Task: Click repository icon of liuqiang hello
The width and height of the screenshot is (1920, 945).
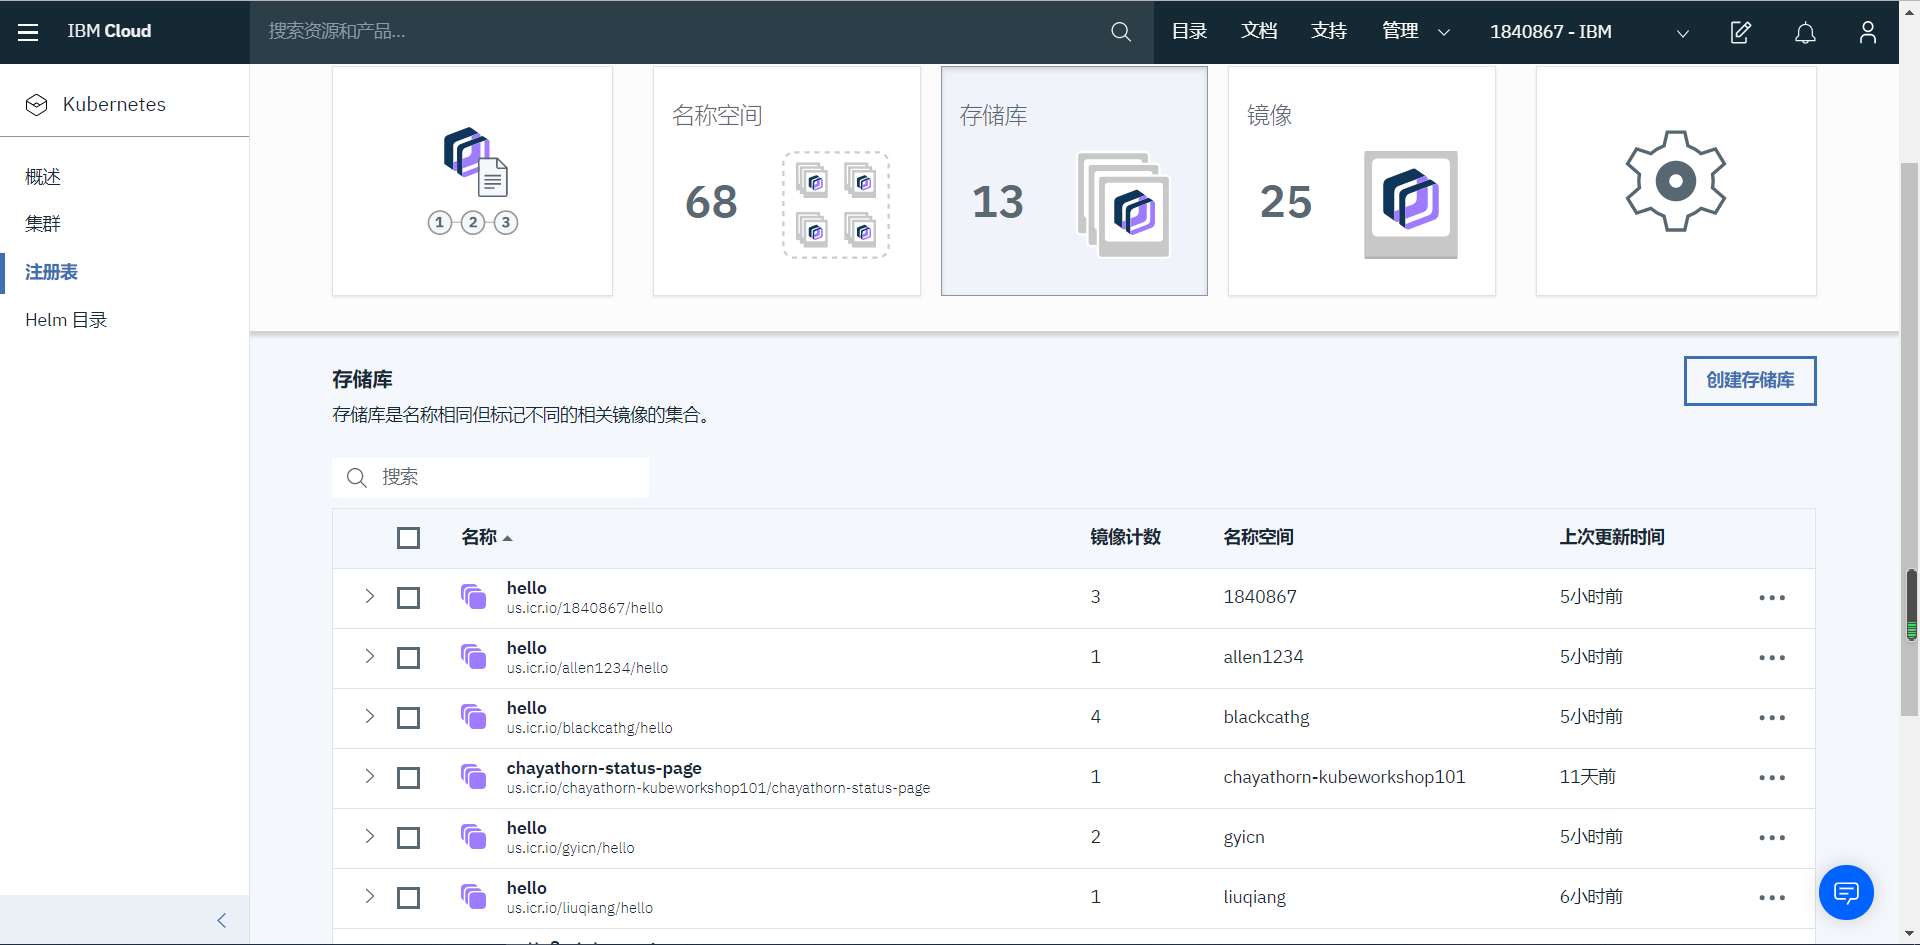Action: pyautogui.click(x=474, y=897)
